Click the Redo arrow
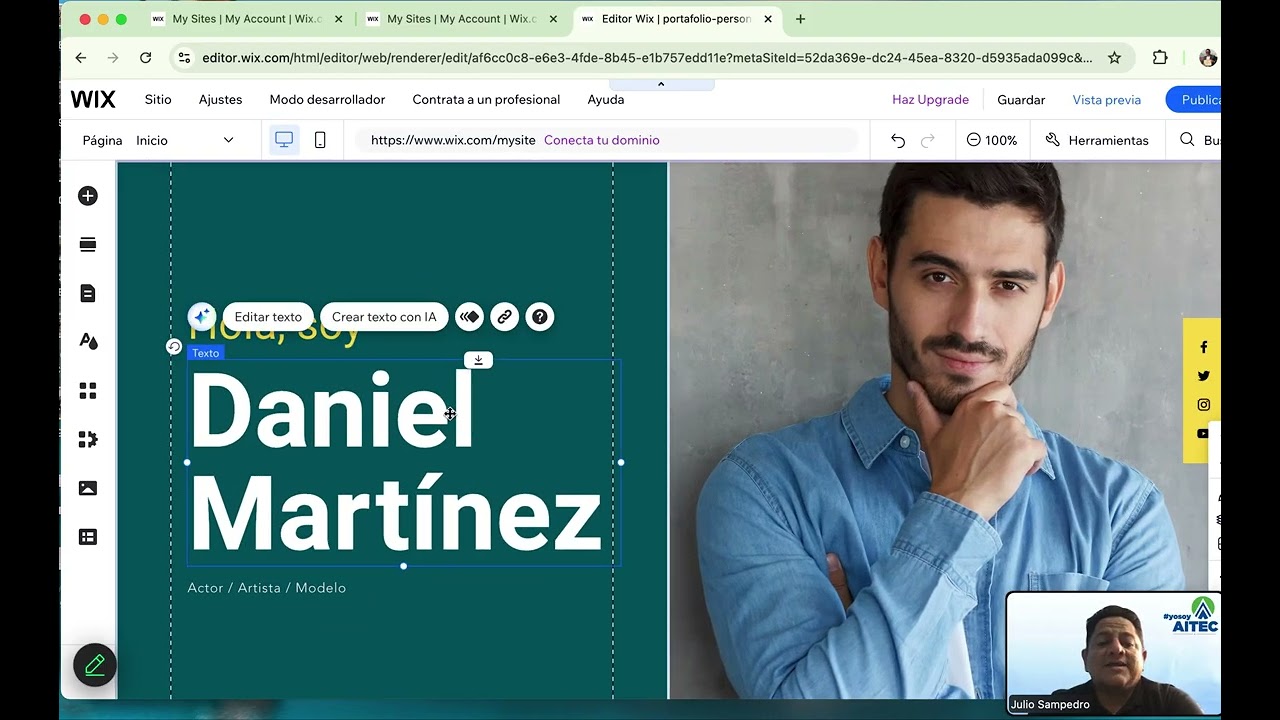The height and width of the screenshot is (720, 1280). [928, 140]
